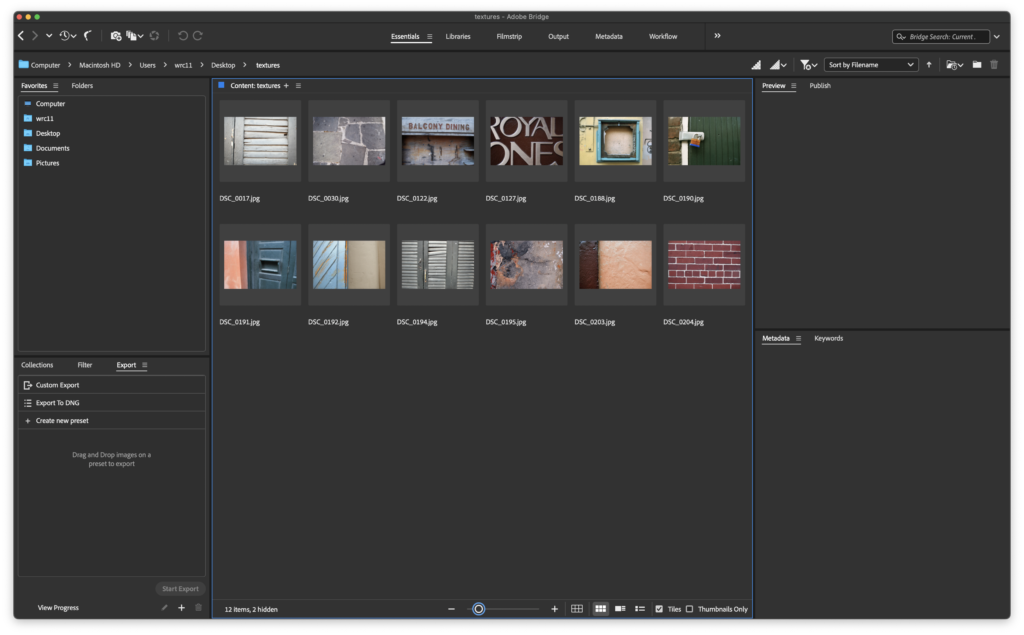
Task: Click the plus to enlarge thumbnails
Action: tap(555, 609)
